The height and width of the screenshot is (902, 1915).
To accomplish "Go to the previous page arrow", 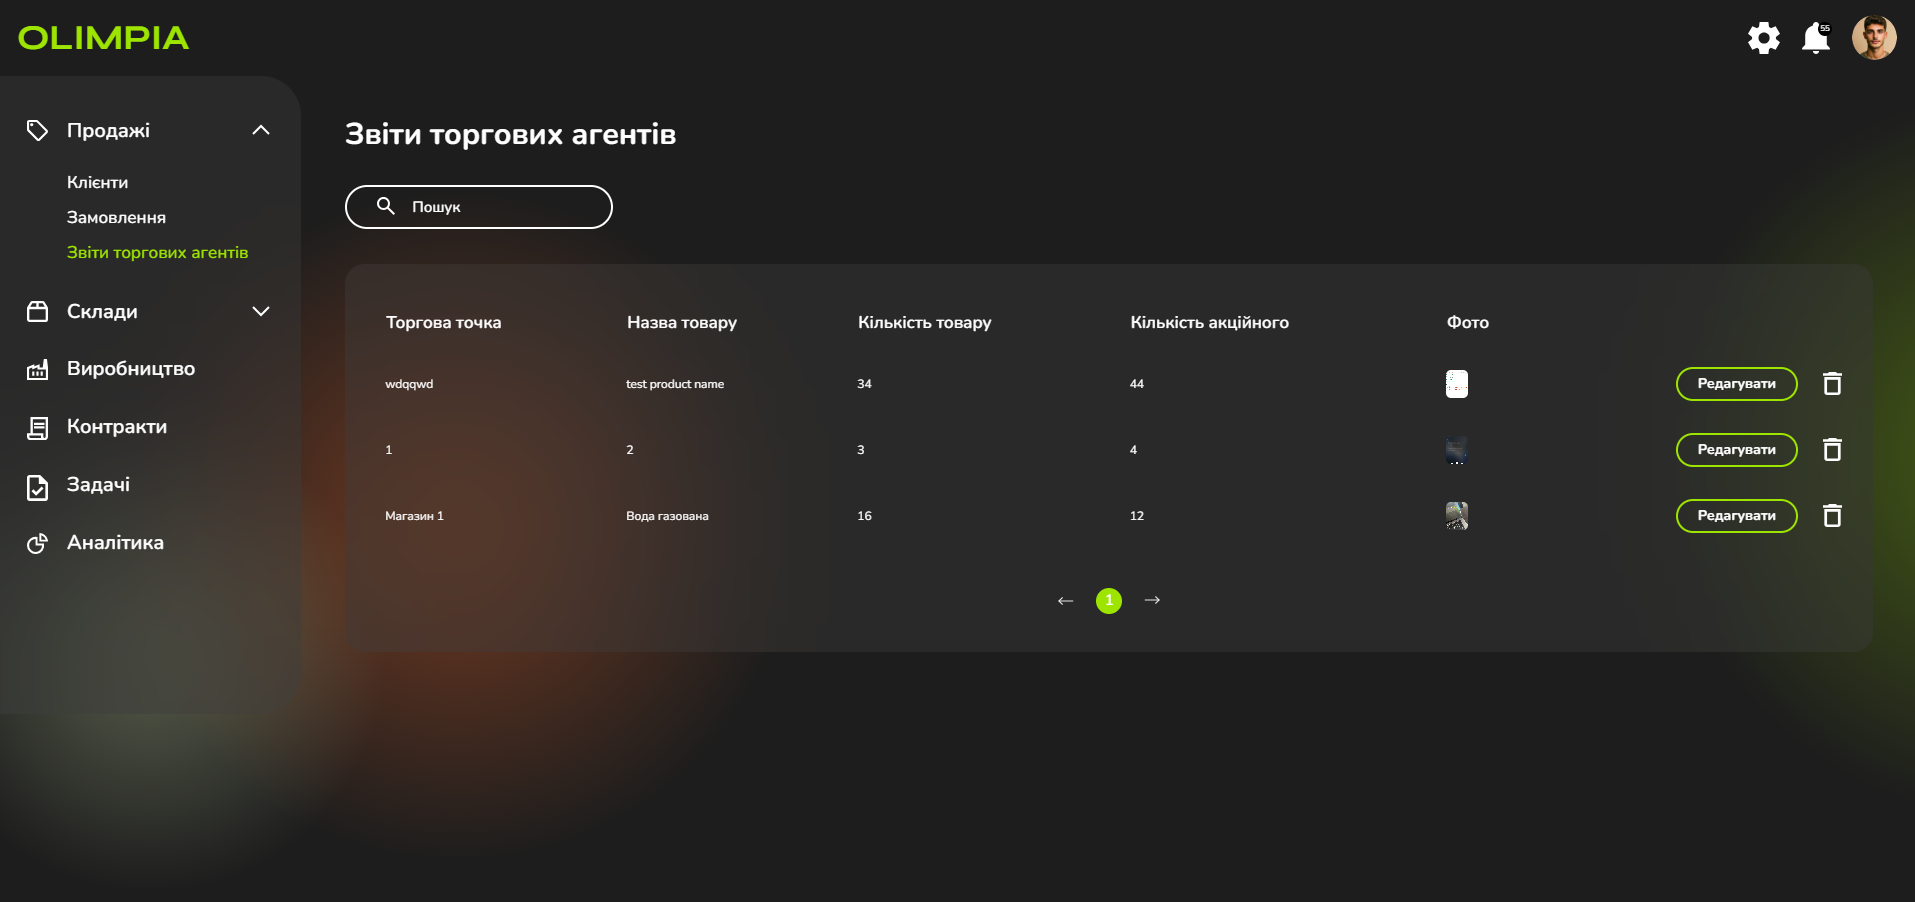I will pyautogui.click(x=1065, y=601).
